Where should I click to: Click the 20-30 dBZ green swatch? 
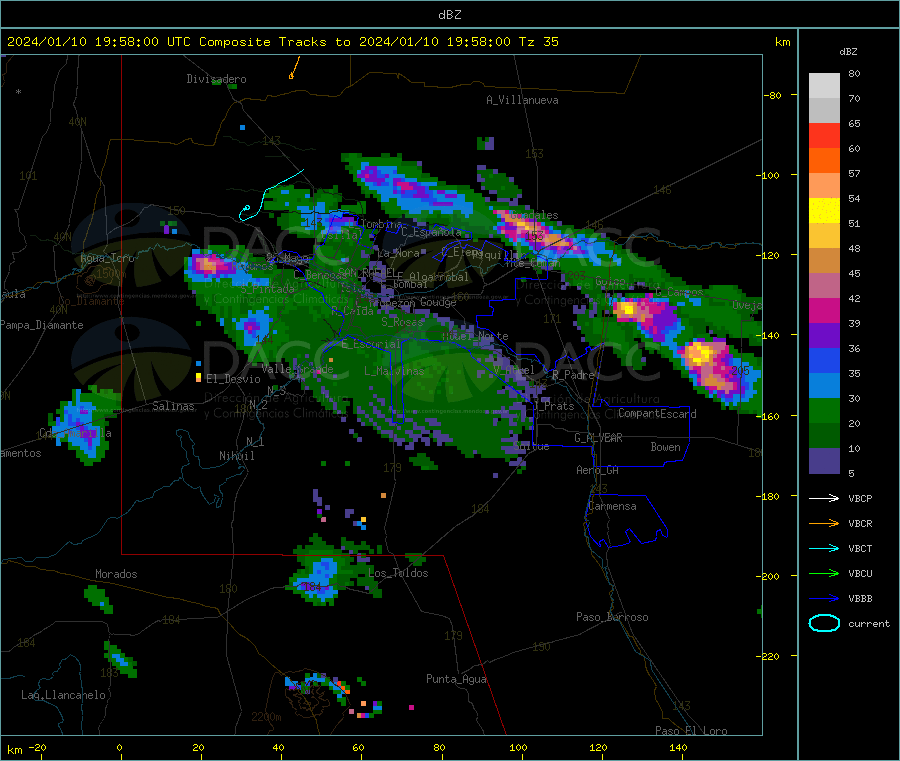point(824,410)
